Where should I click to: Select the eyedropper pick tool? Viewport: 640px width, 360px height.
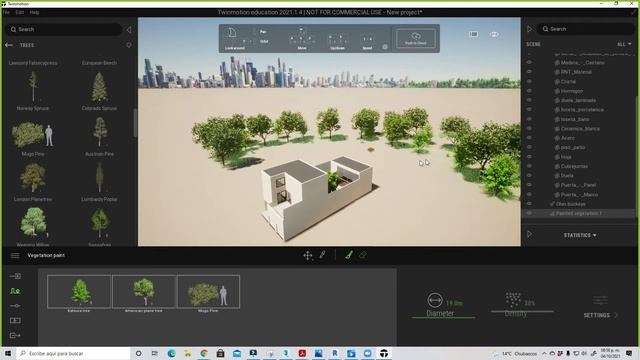coord(322,255)
